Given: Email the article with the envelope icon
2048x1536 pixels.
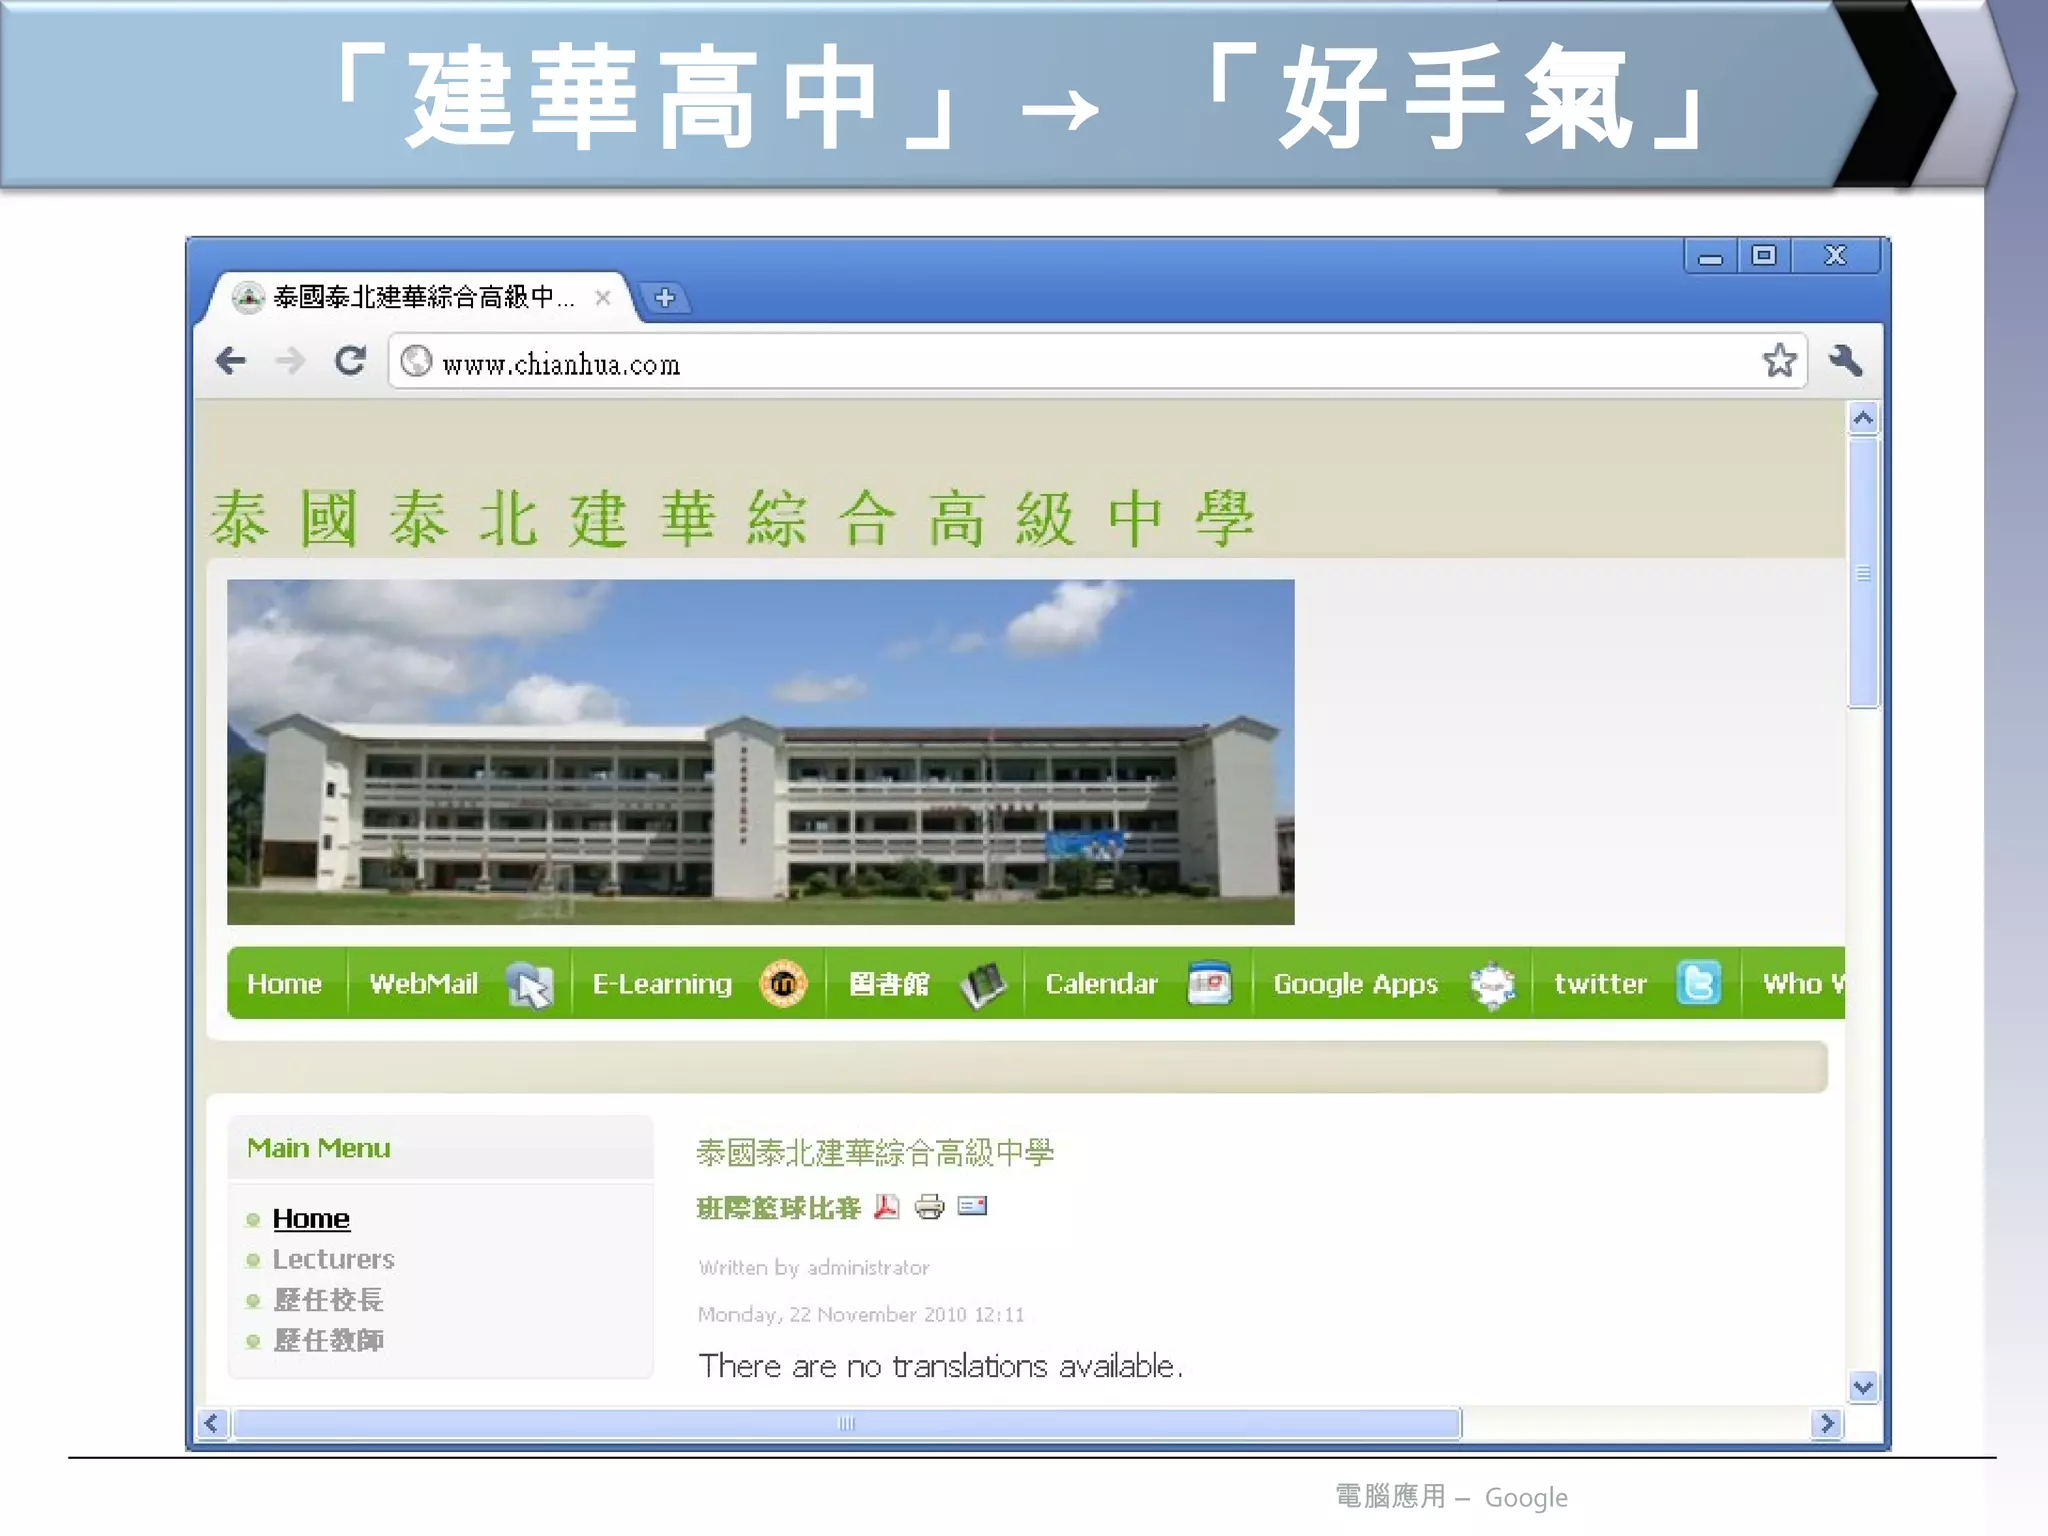Looking at the screenshot, I should pos(972,1206).
